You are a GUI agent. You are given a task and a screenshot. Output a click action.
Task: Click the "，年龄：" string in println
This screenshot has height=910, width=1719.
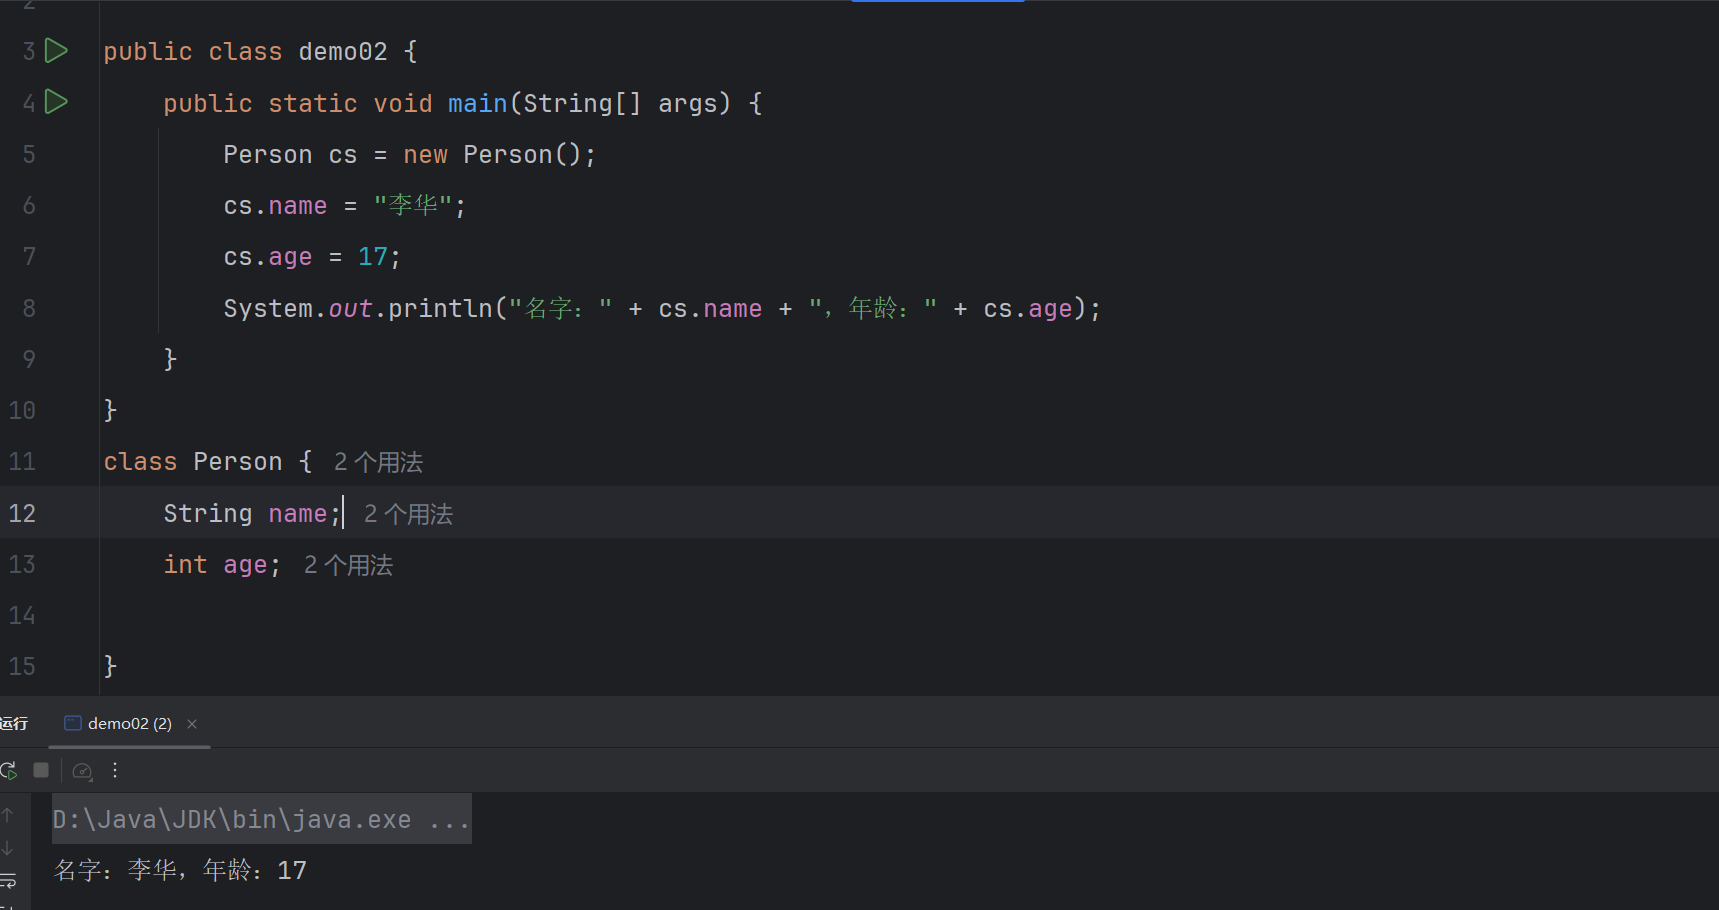[x=873, y=308]
